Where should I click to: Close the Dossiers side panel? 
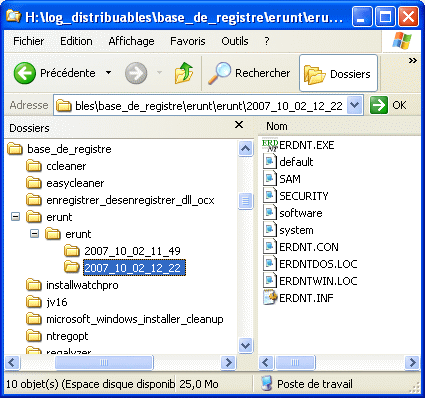click(x=239, y=125)
